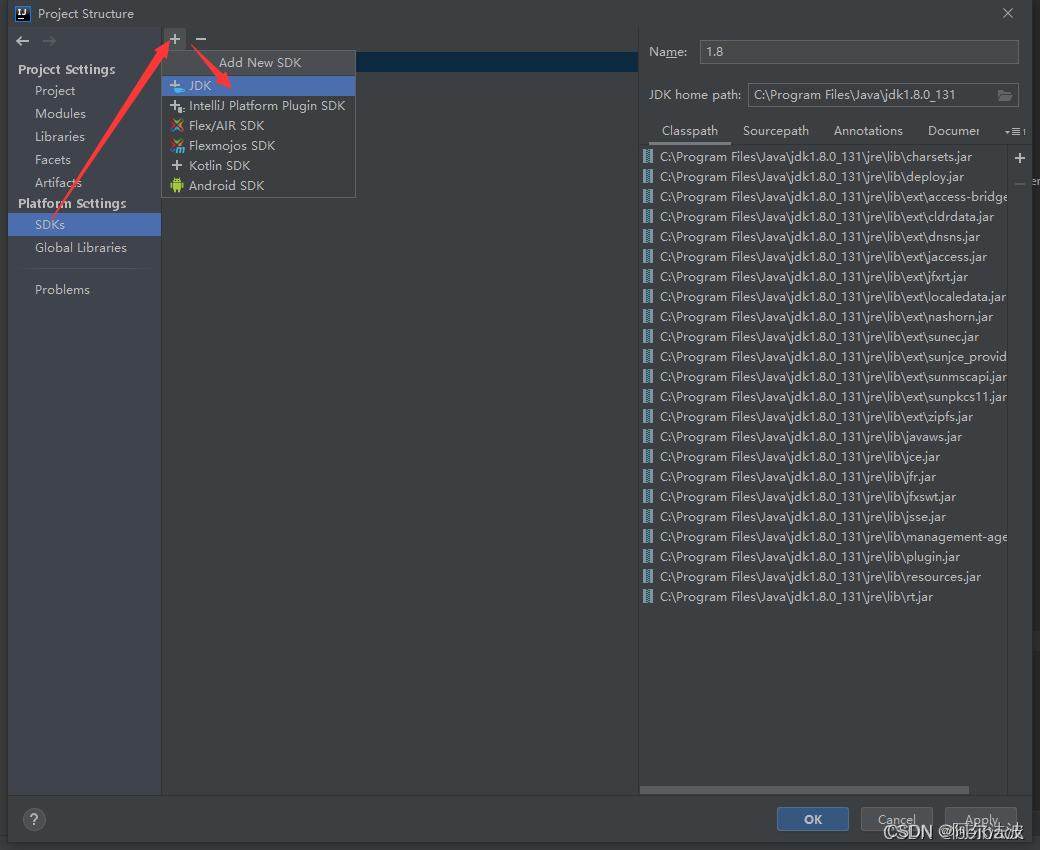Choose the Android SDK option
Image resolution: width=1040 pixels, height=850 pixels.
coord(226,185)
